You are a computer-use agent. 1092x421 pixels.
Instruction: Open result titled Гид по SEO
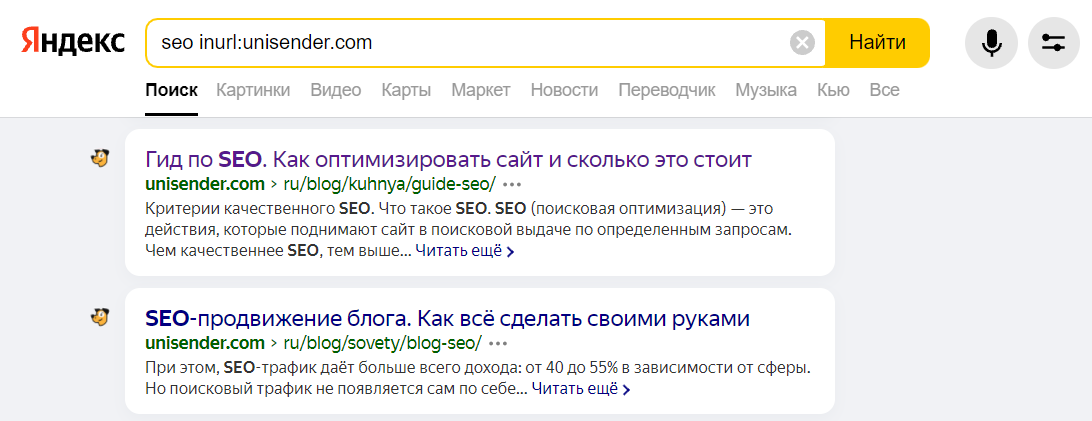[448, 160]
